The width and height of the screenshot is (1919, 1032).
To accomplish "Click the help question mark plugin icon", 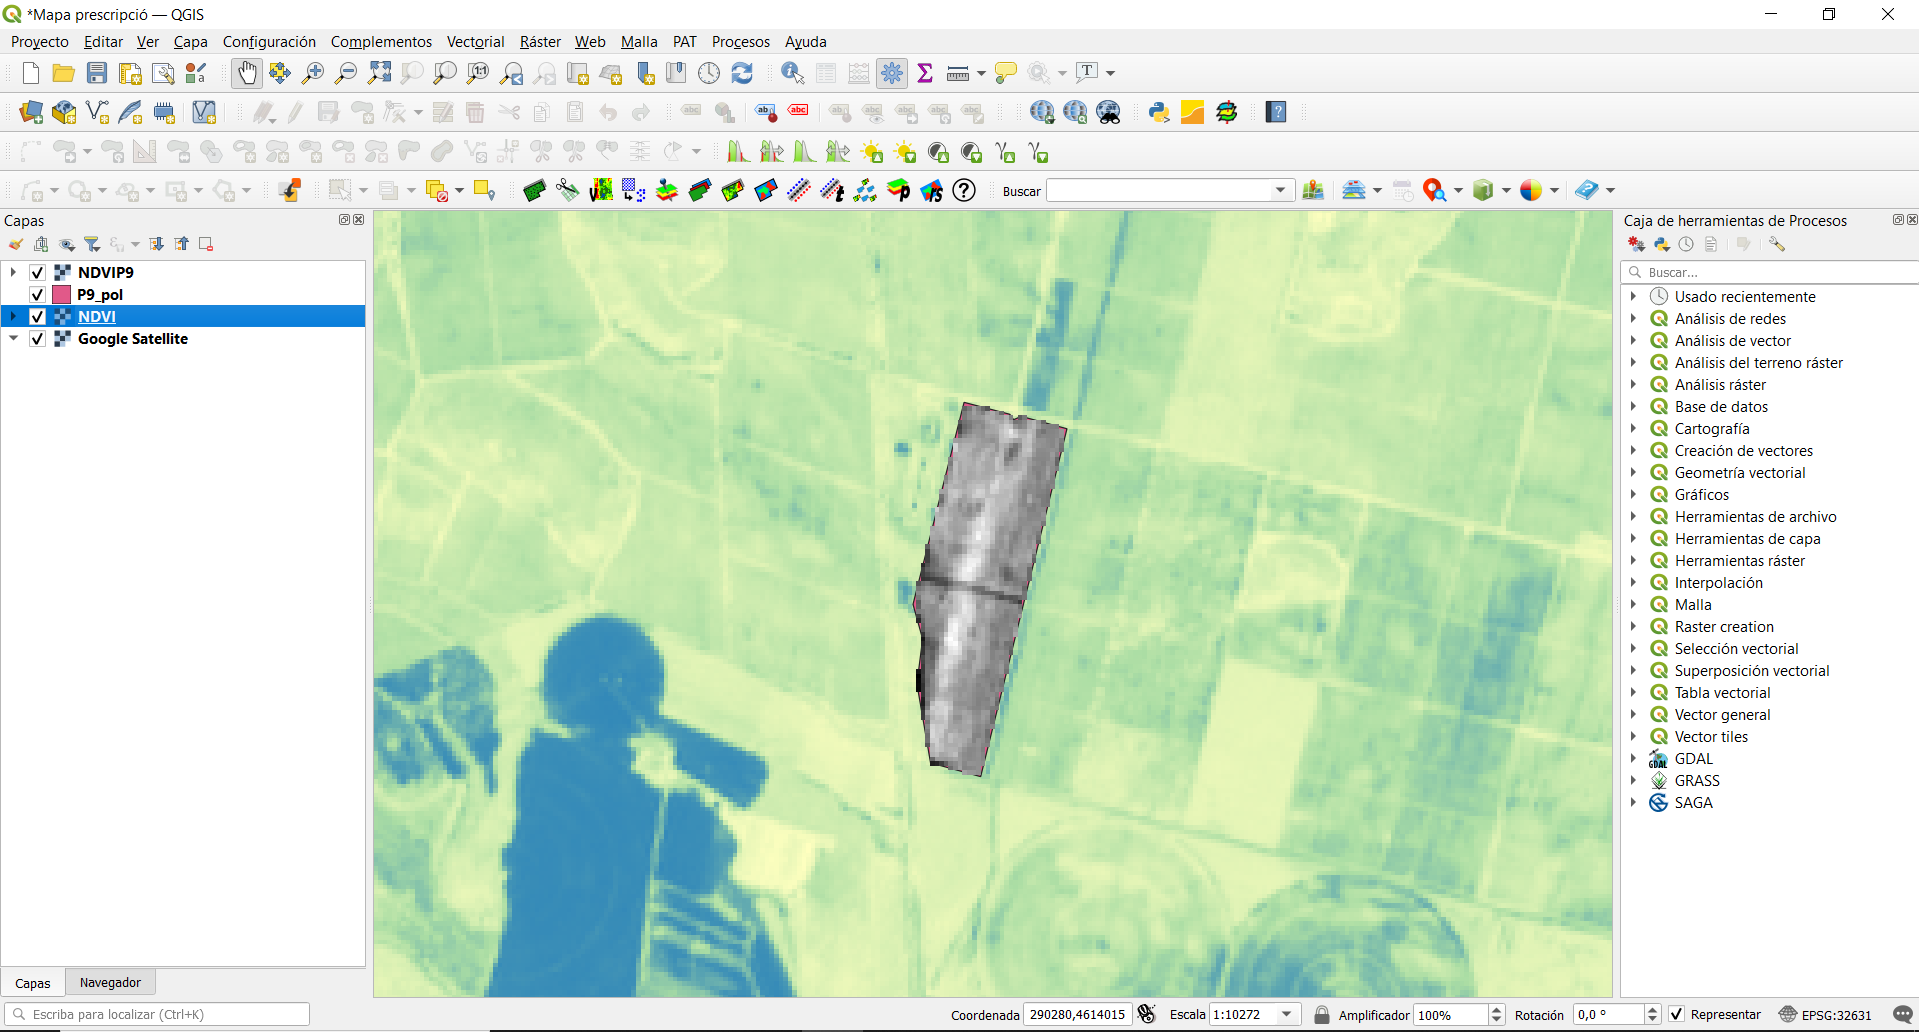I will (964, 190).
